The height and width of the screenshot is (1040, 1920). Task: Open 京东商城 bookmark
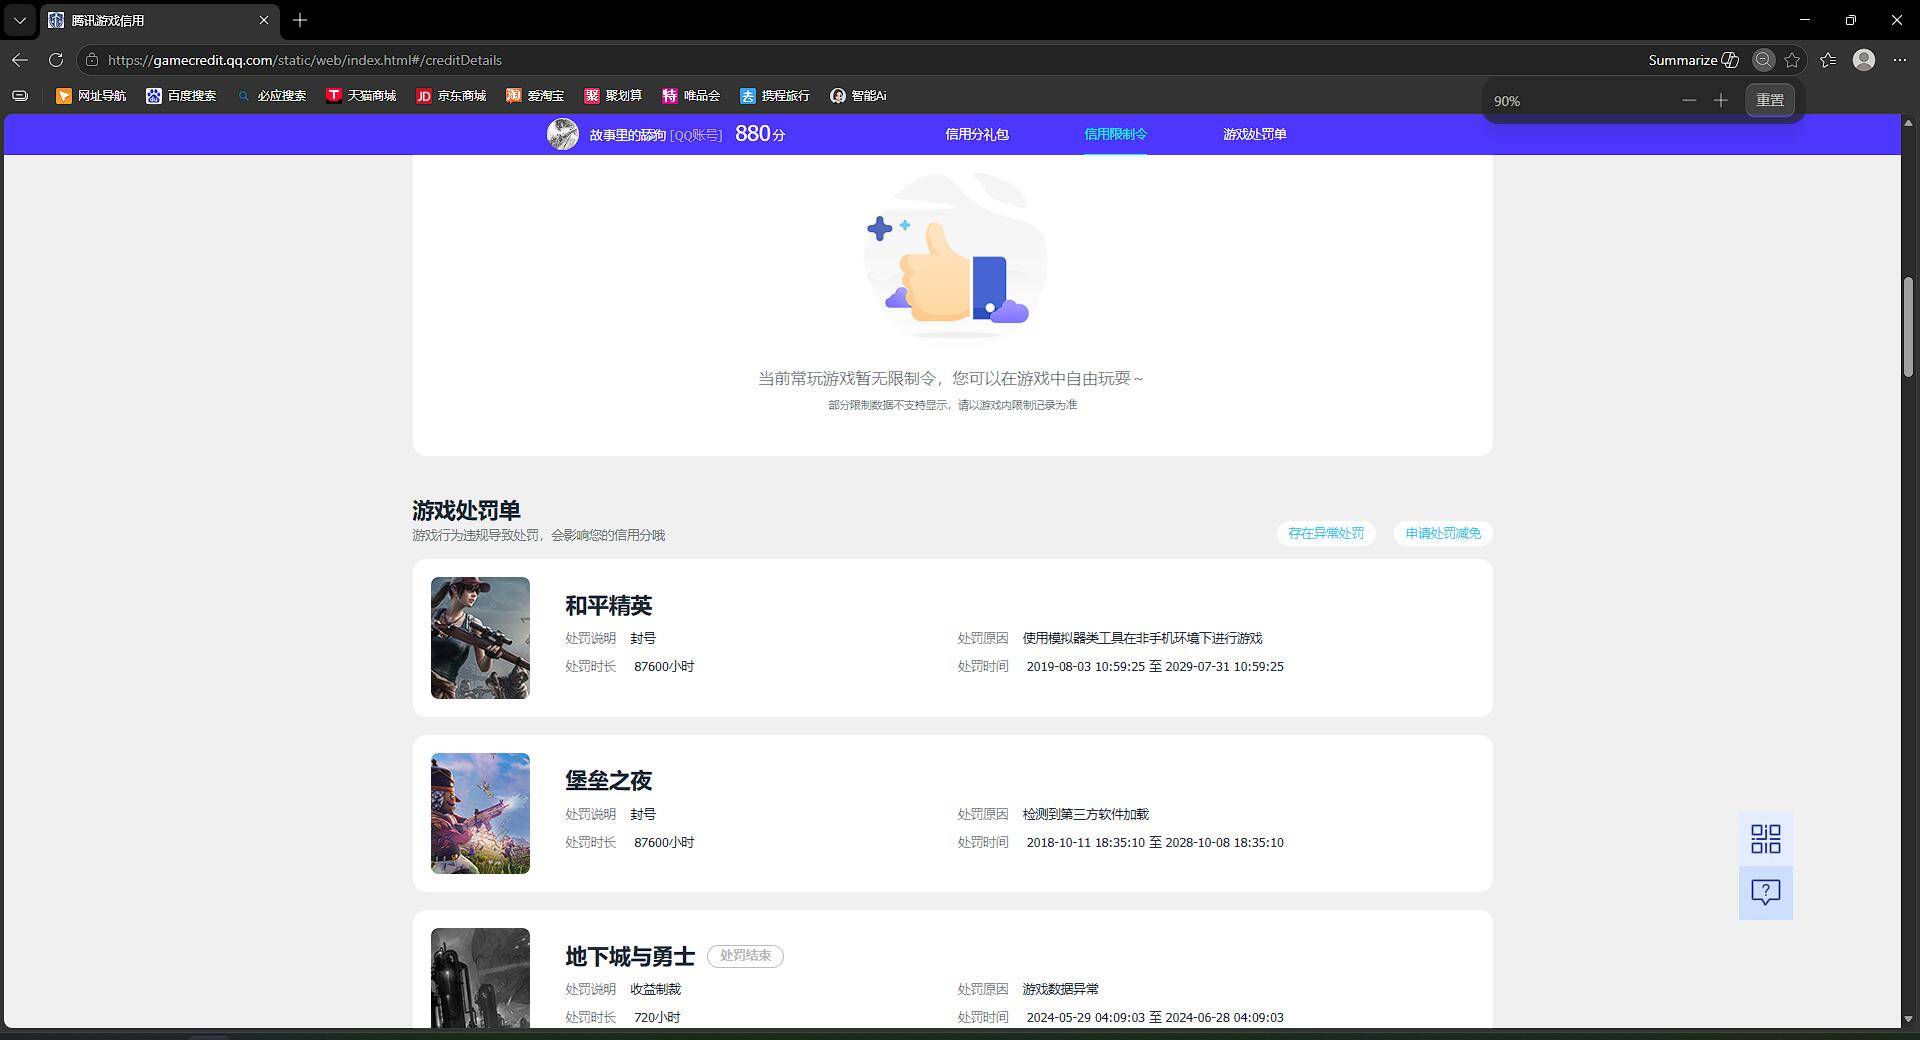(451, 96)
